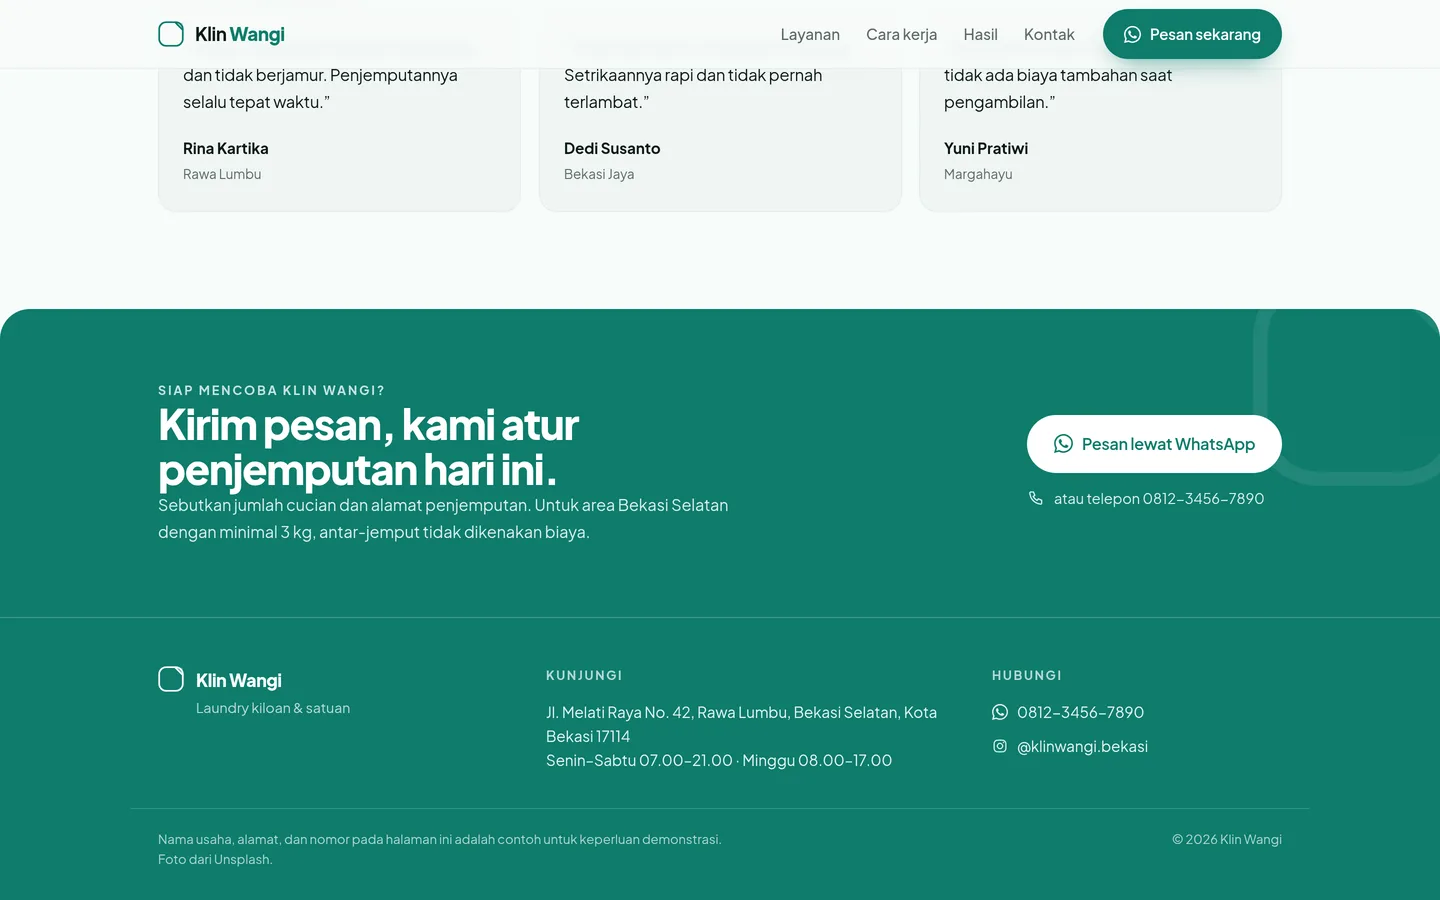Image resolution: width=1440 pixels, height=900 pixels.
Task: Click the heading Kirim pesan, kami atur penjemputan
Action: 369,447
